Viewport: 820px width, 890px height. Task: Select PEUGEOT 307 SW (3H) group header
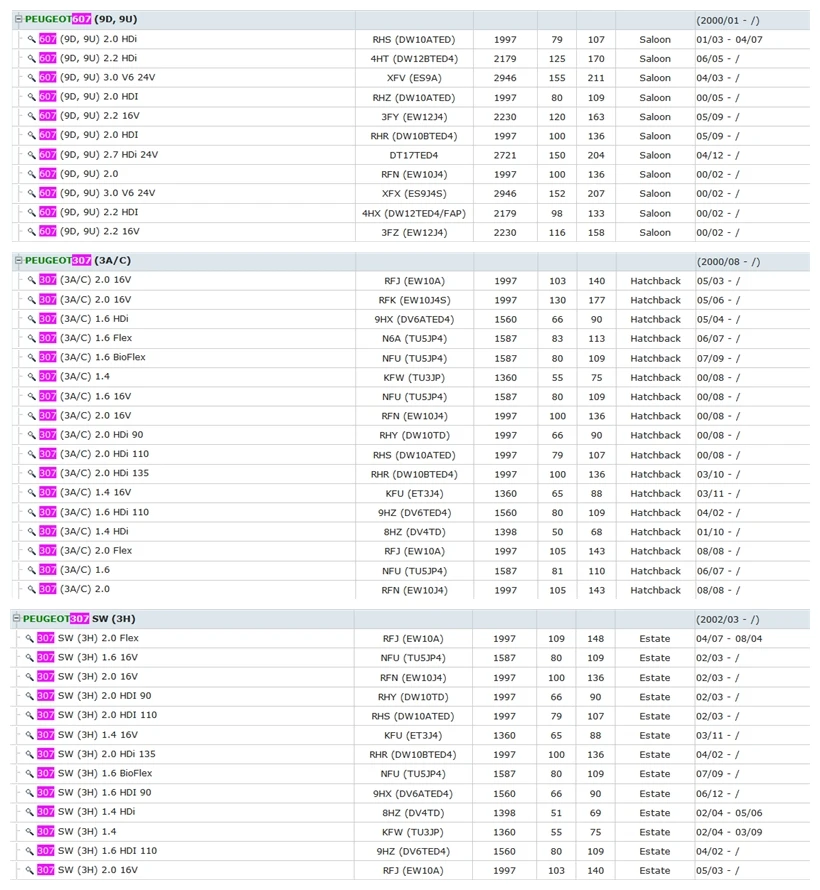[79, 619]
